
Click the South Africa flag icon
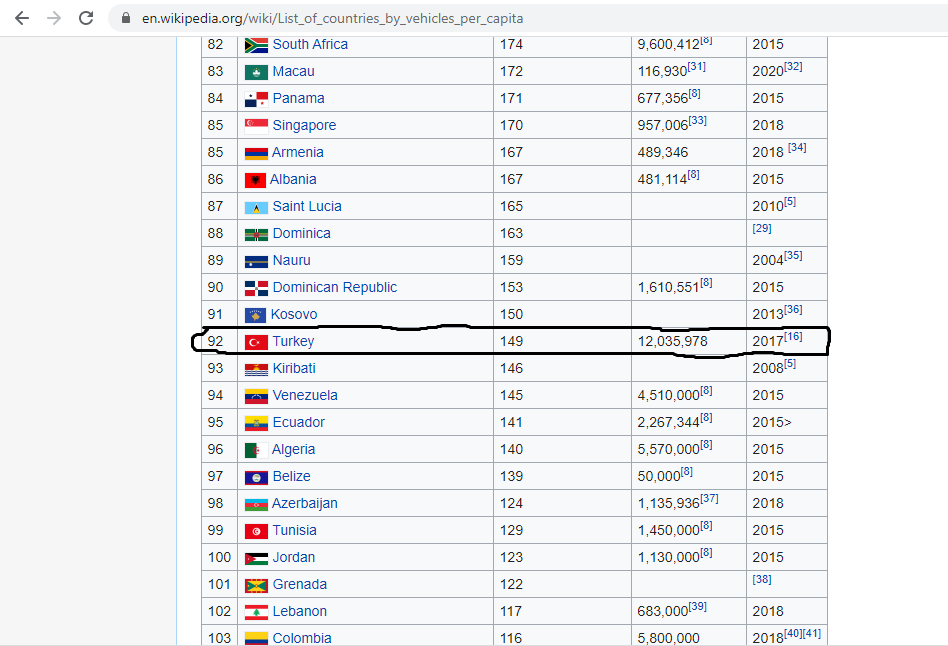tap(256, 45)
